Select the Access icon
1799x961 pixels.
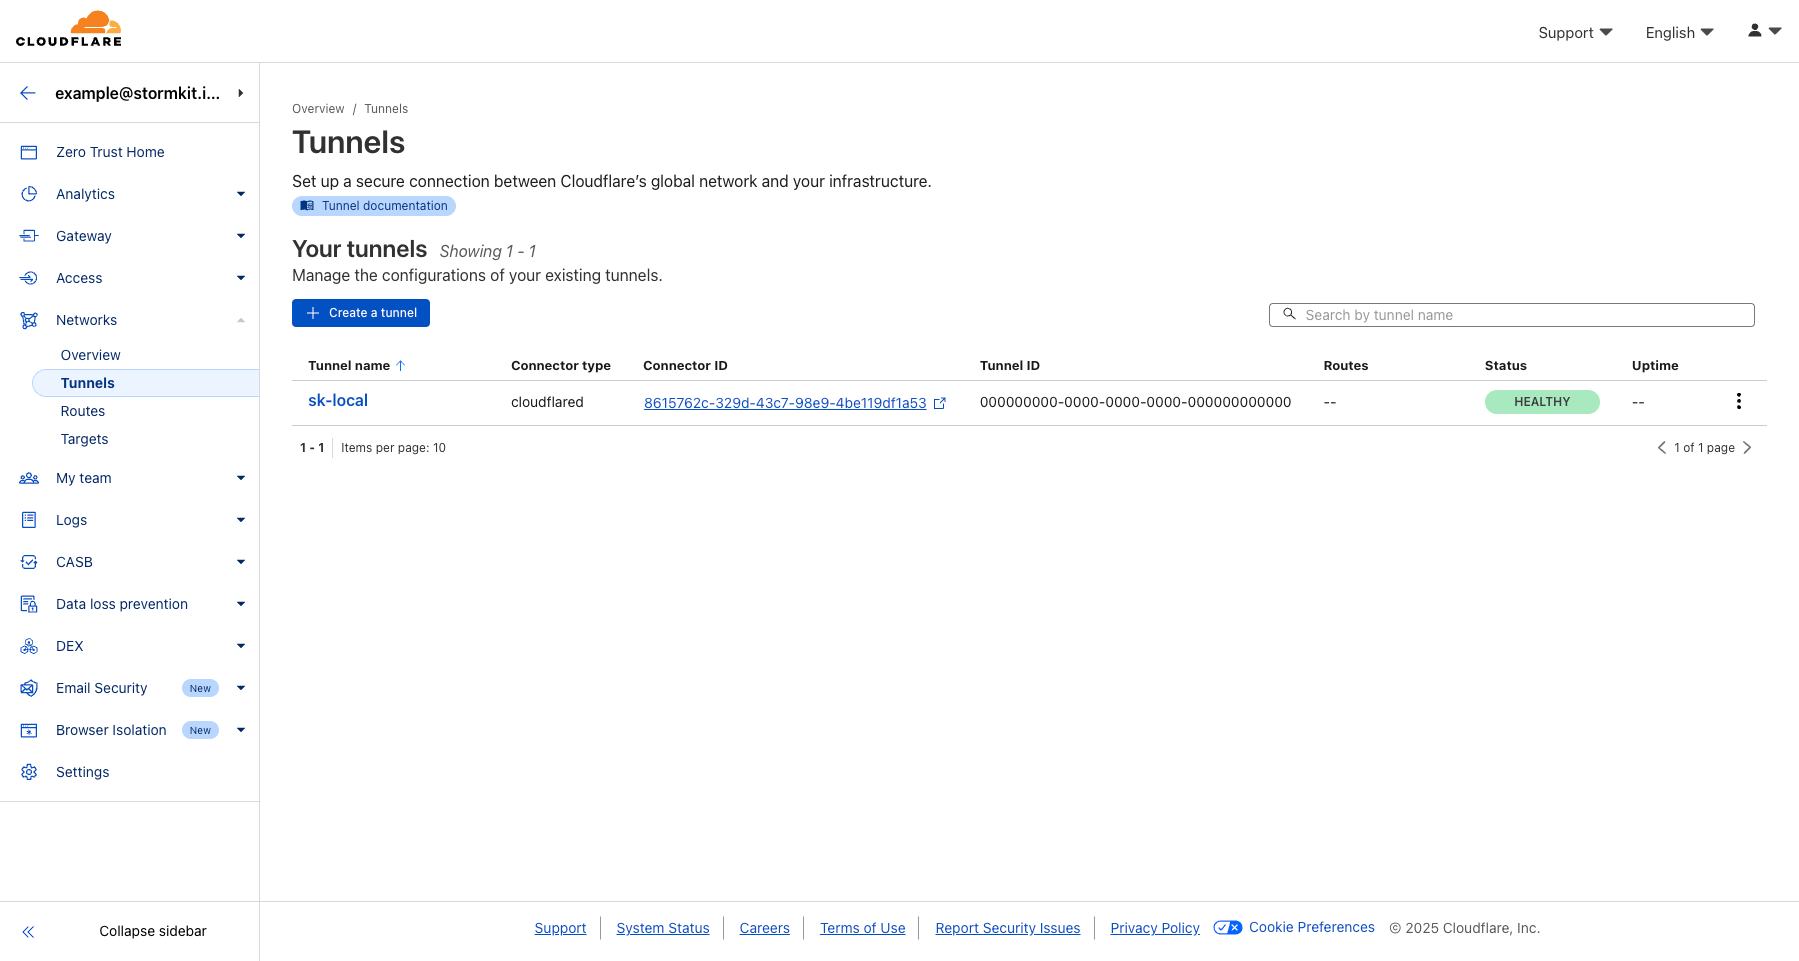[x=28, y=278]
